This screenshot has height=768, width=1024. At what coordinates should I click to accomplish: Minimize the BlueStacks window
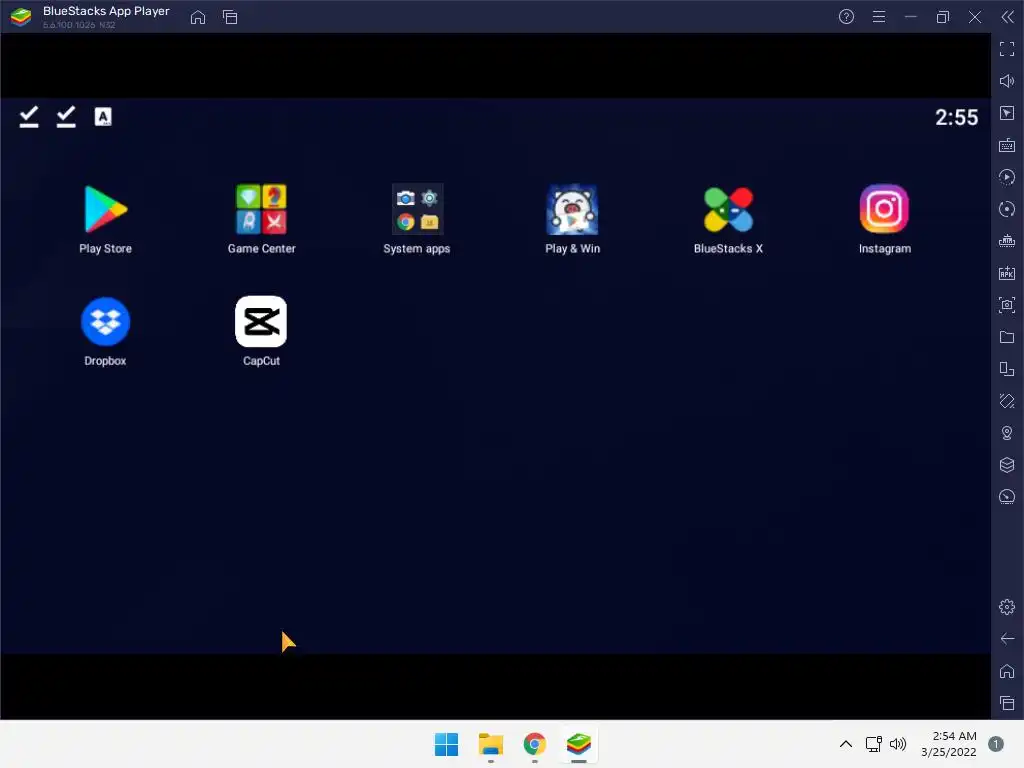click(x=911, y=17)
